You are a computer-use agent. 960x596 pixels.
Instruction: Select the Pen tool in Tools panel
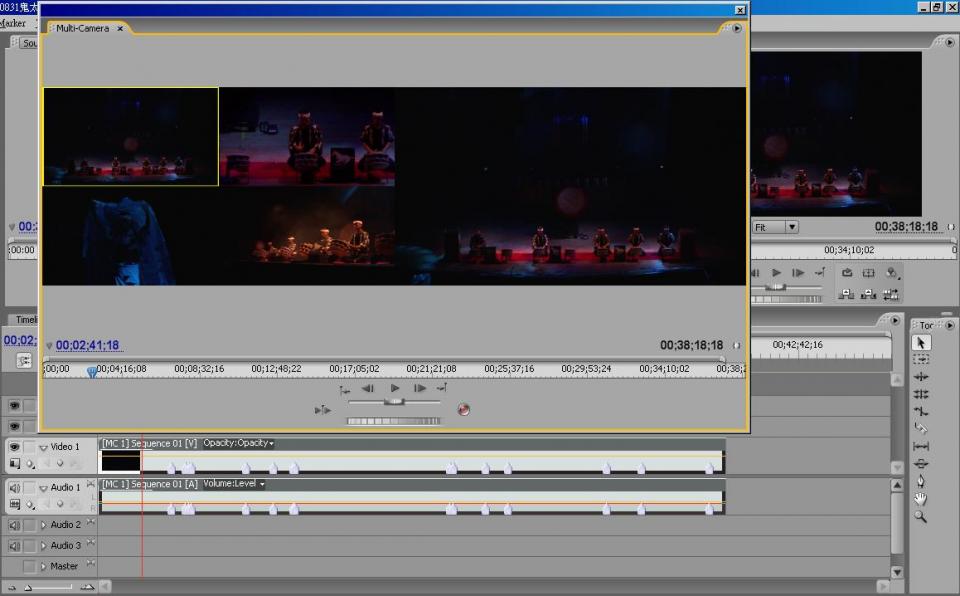click(x=921, y=481)
